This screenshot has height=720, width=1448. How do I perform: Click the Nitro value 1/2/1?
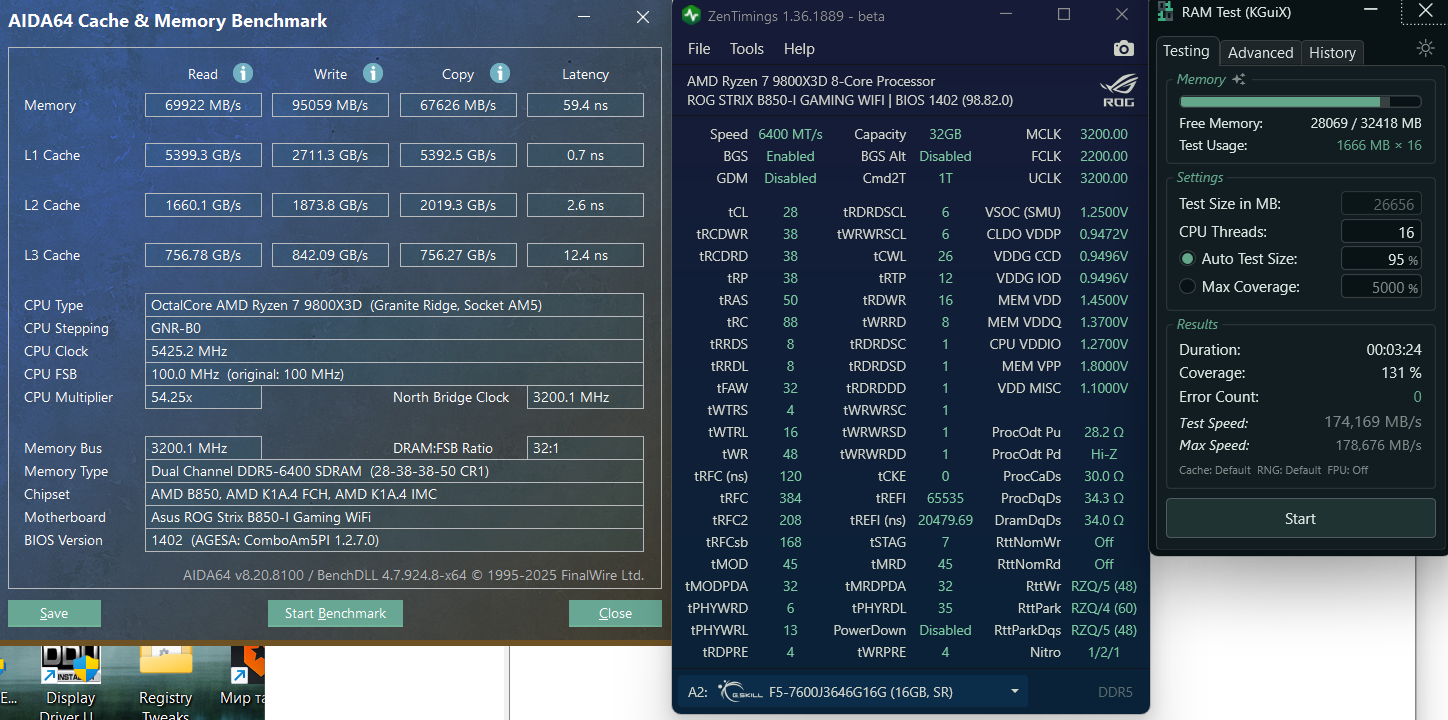pos(1104,652)
